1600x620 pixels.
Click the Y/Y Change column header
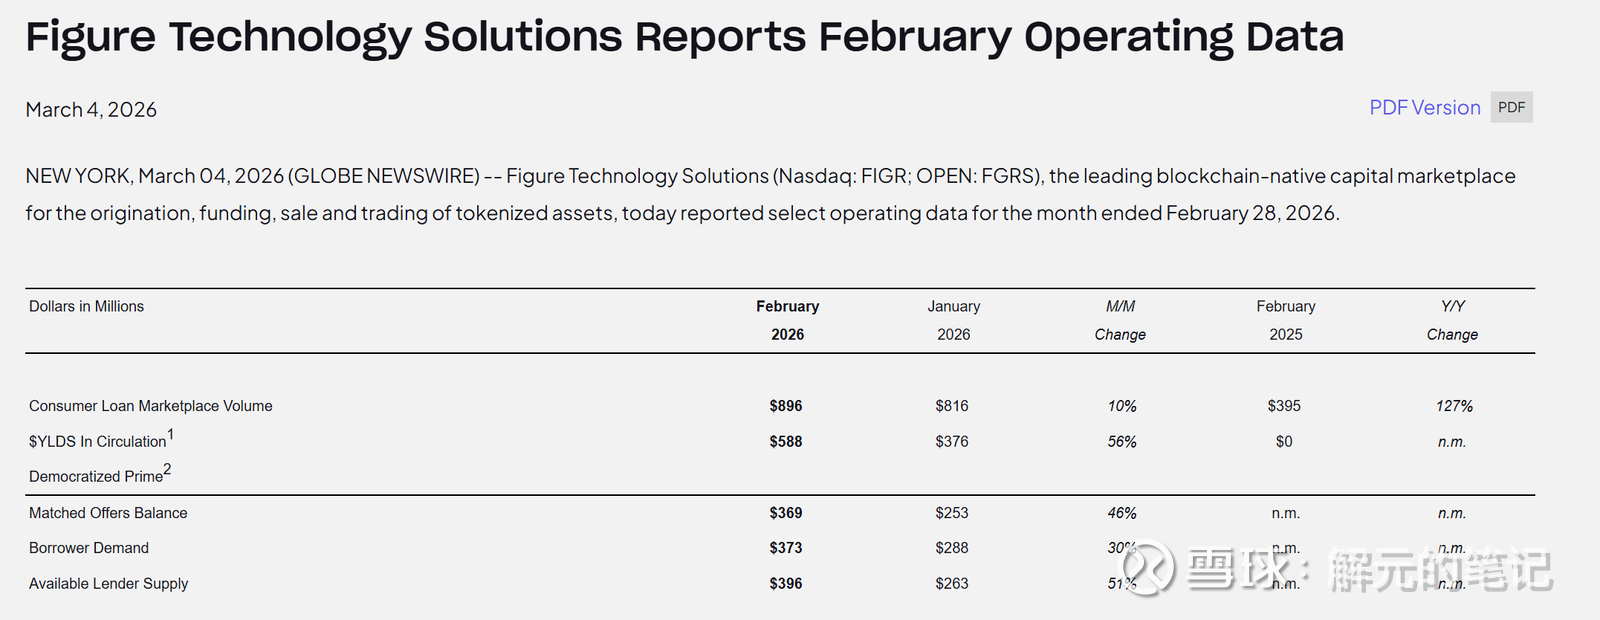[x=1452, y=320]
